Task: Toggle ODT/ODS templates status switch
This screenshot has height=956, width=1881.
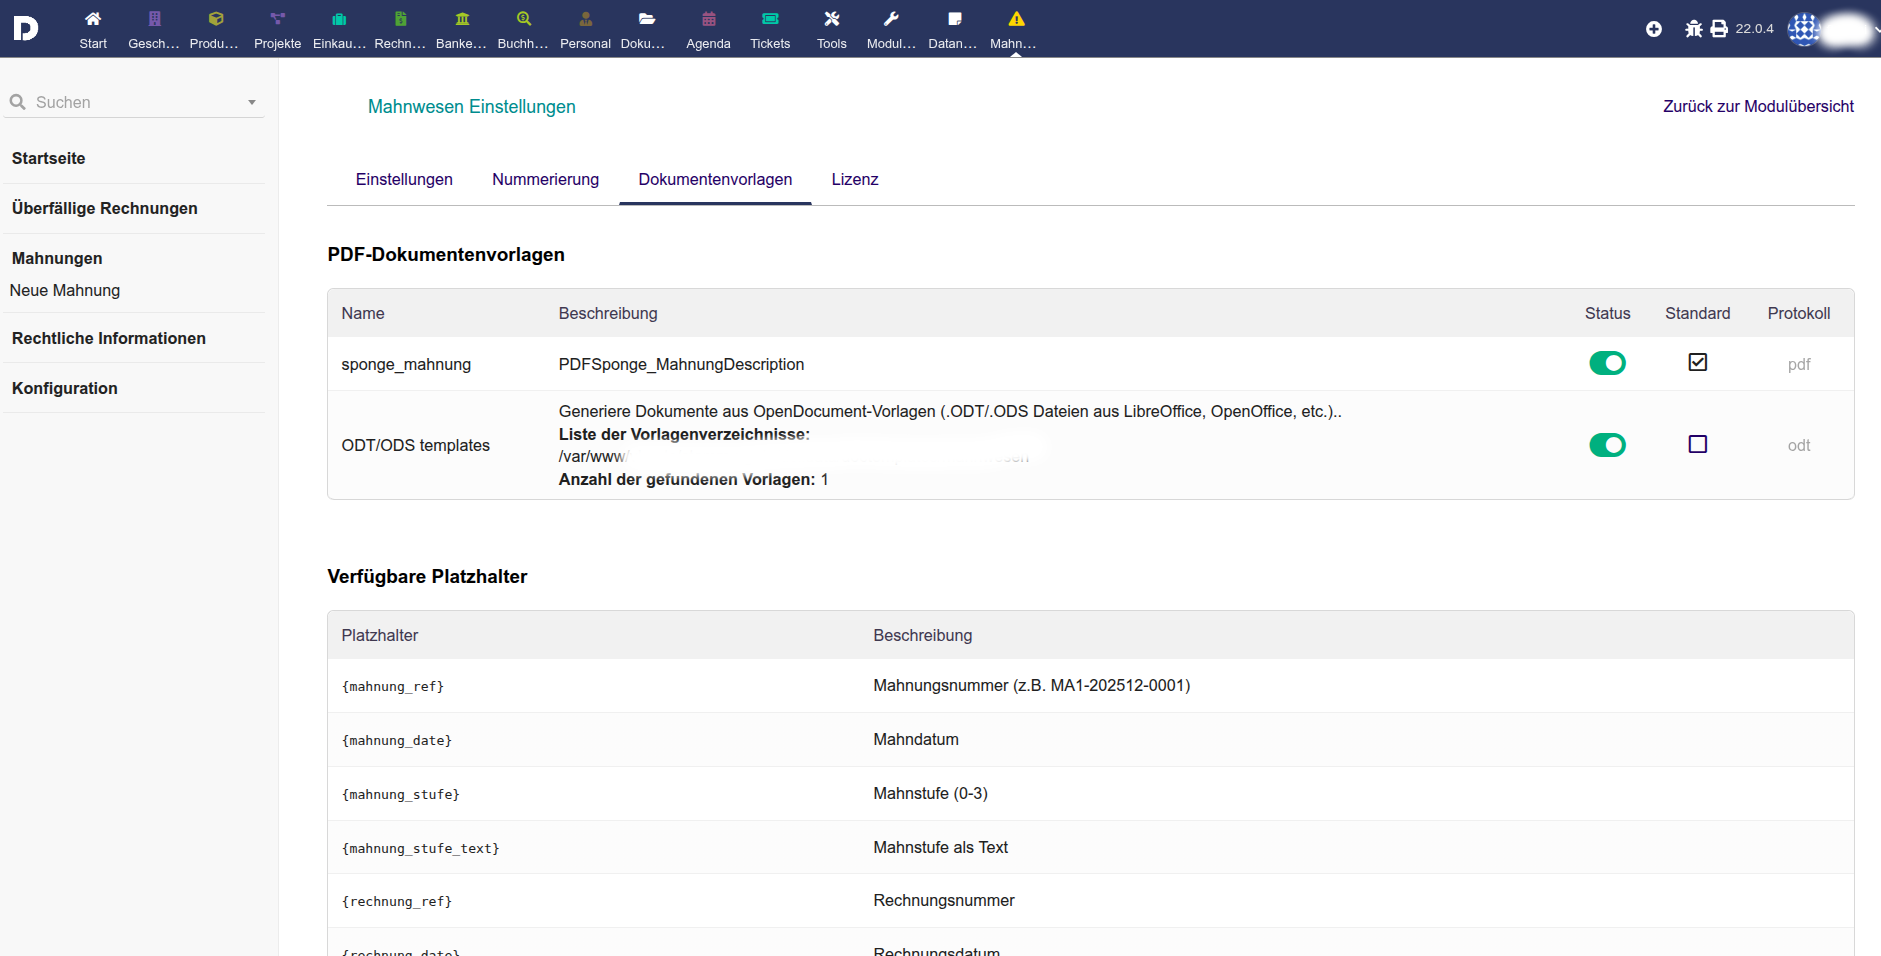Action: coord(1607,445)
